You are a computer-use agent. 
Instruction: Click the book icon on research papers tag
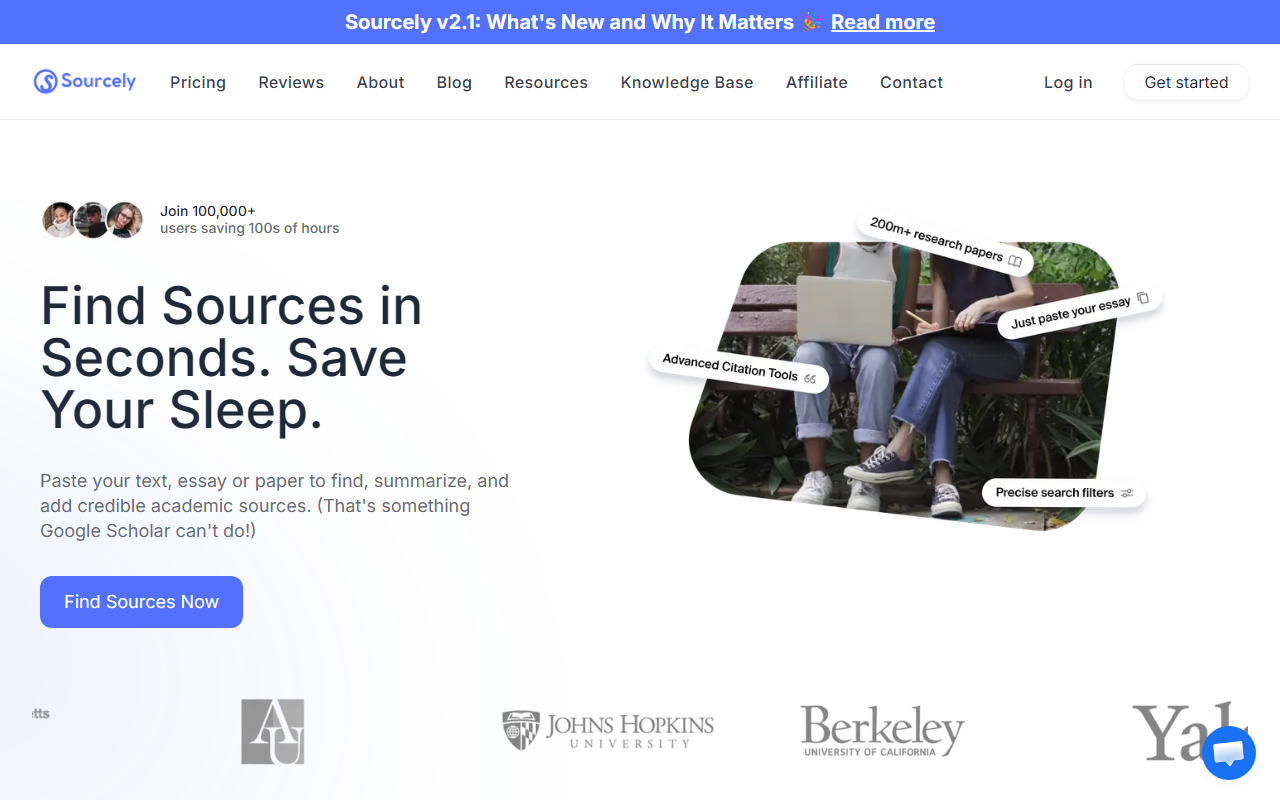[x=1015, y=261]
